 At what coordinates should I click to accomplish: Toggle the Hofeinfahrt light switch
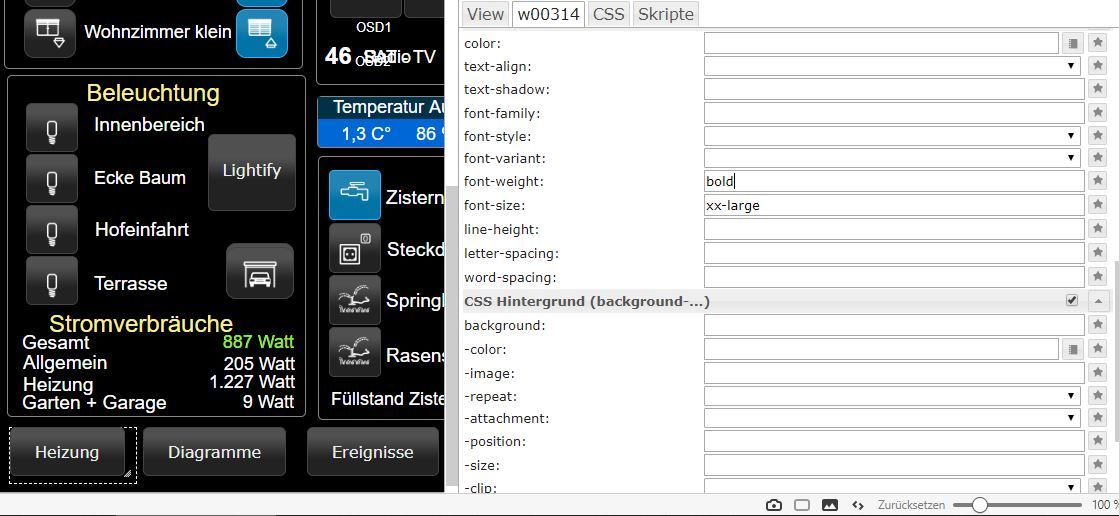click(x=51, y=232)
